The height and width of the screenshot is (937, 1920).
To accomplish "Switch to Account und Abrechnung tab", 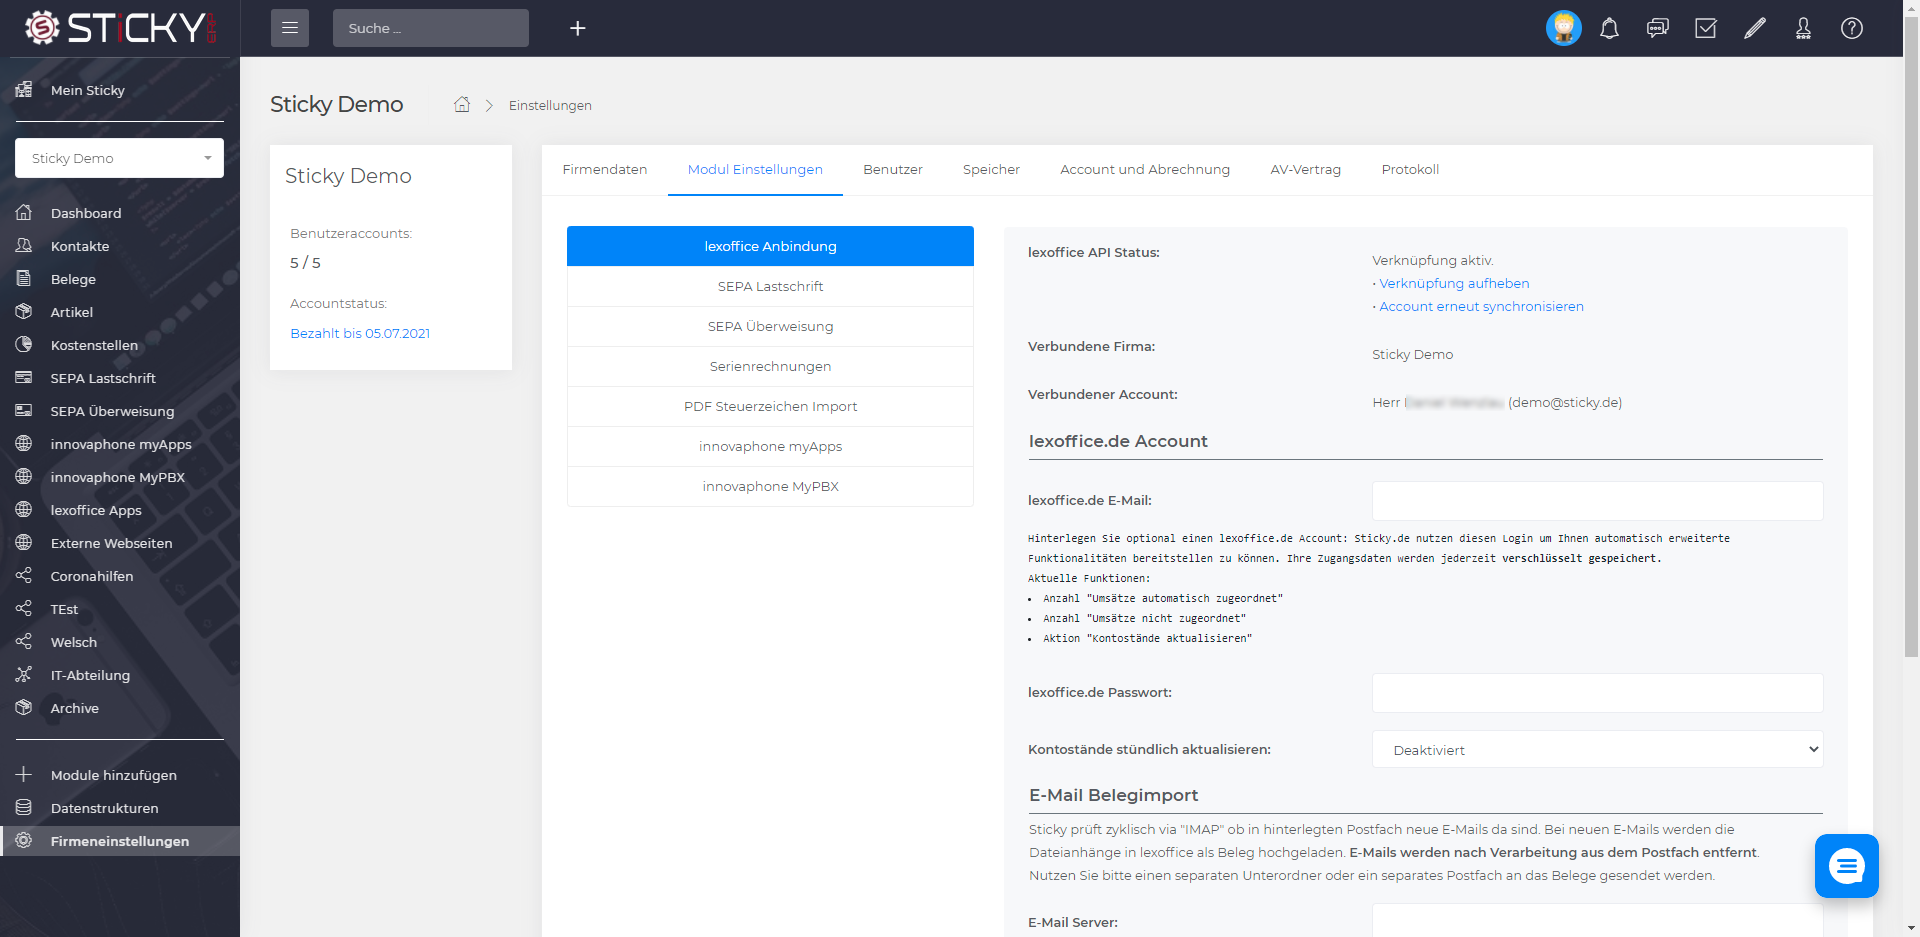I will tap(1145, 169).
